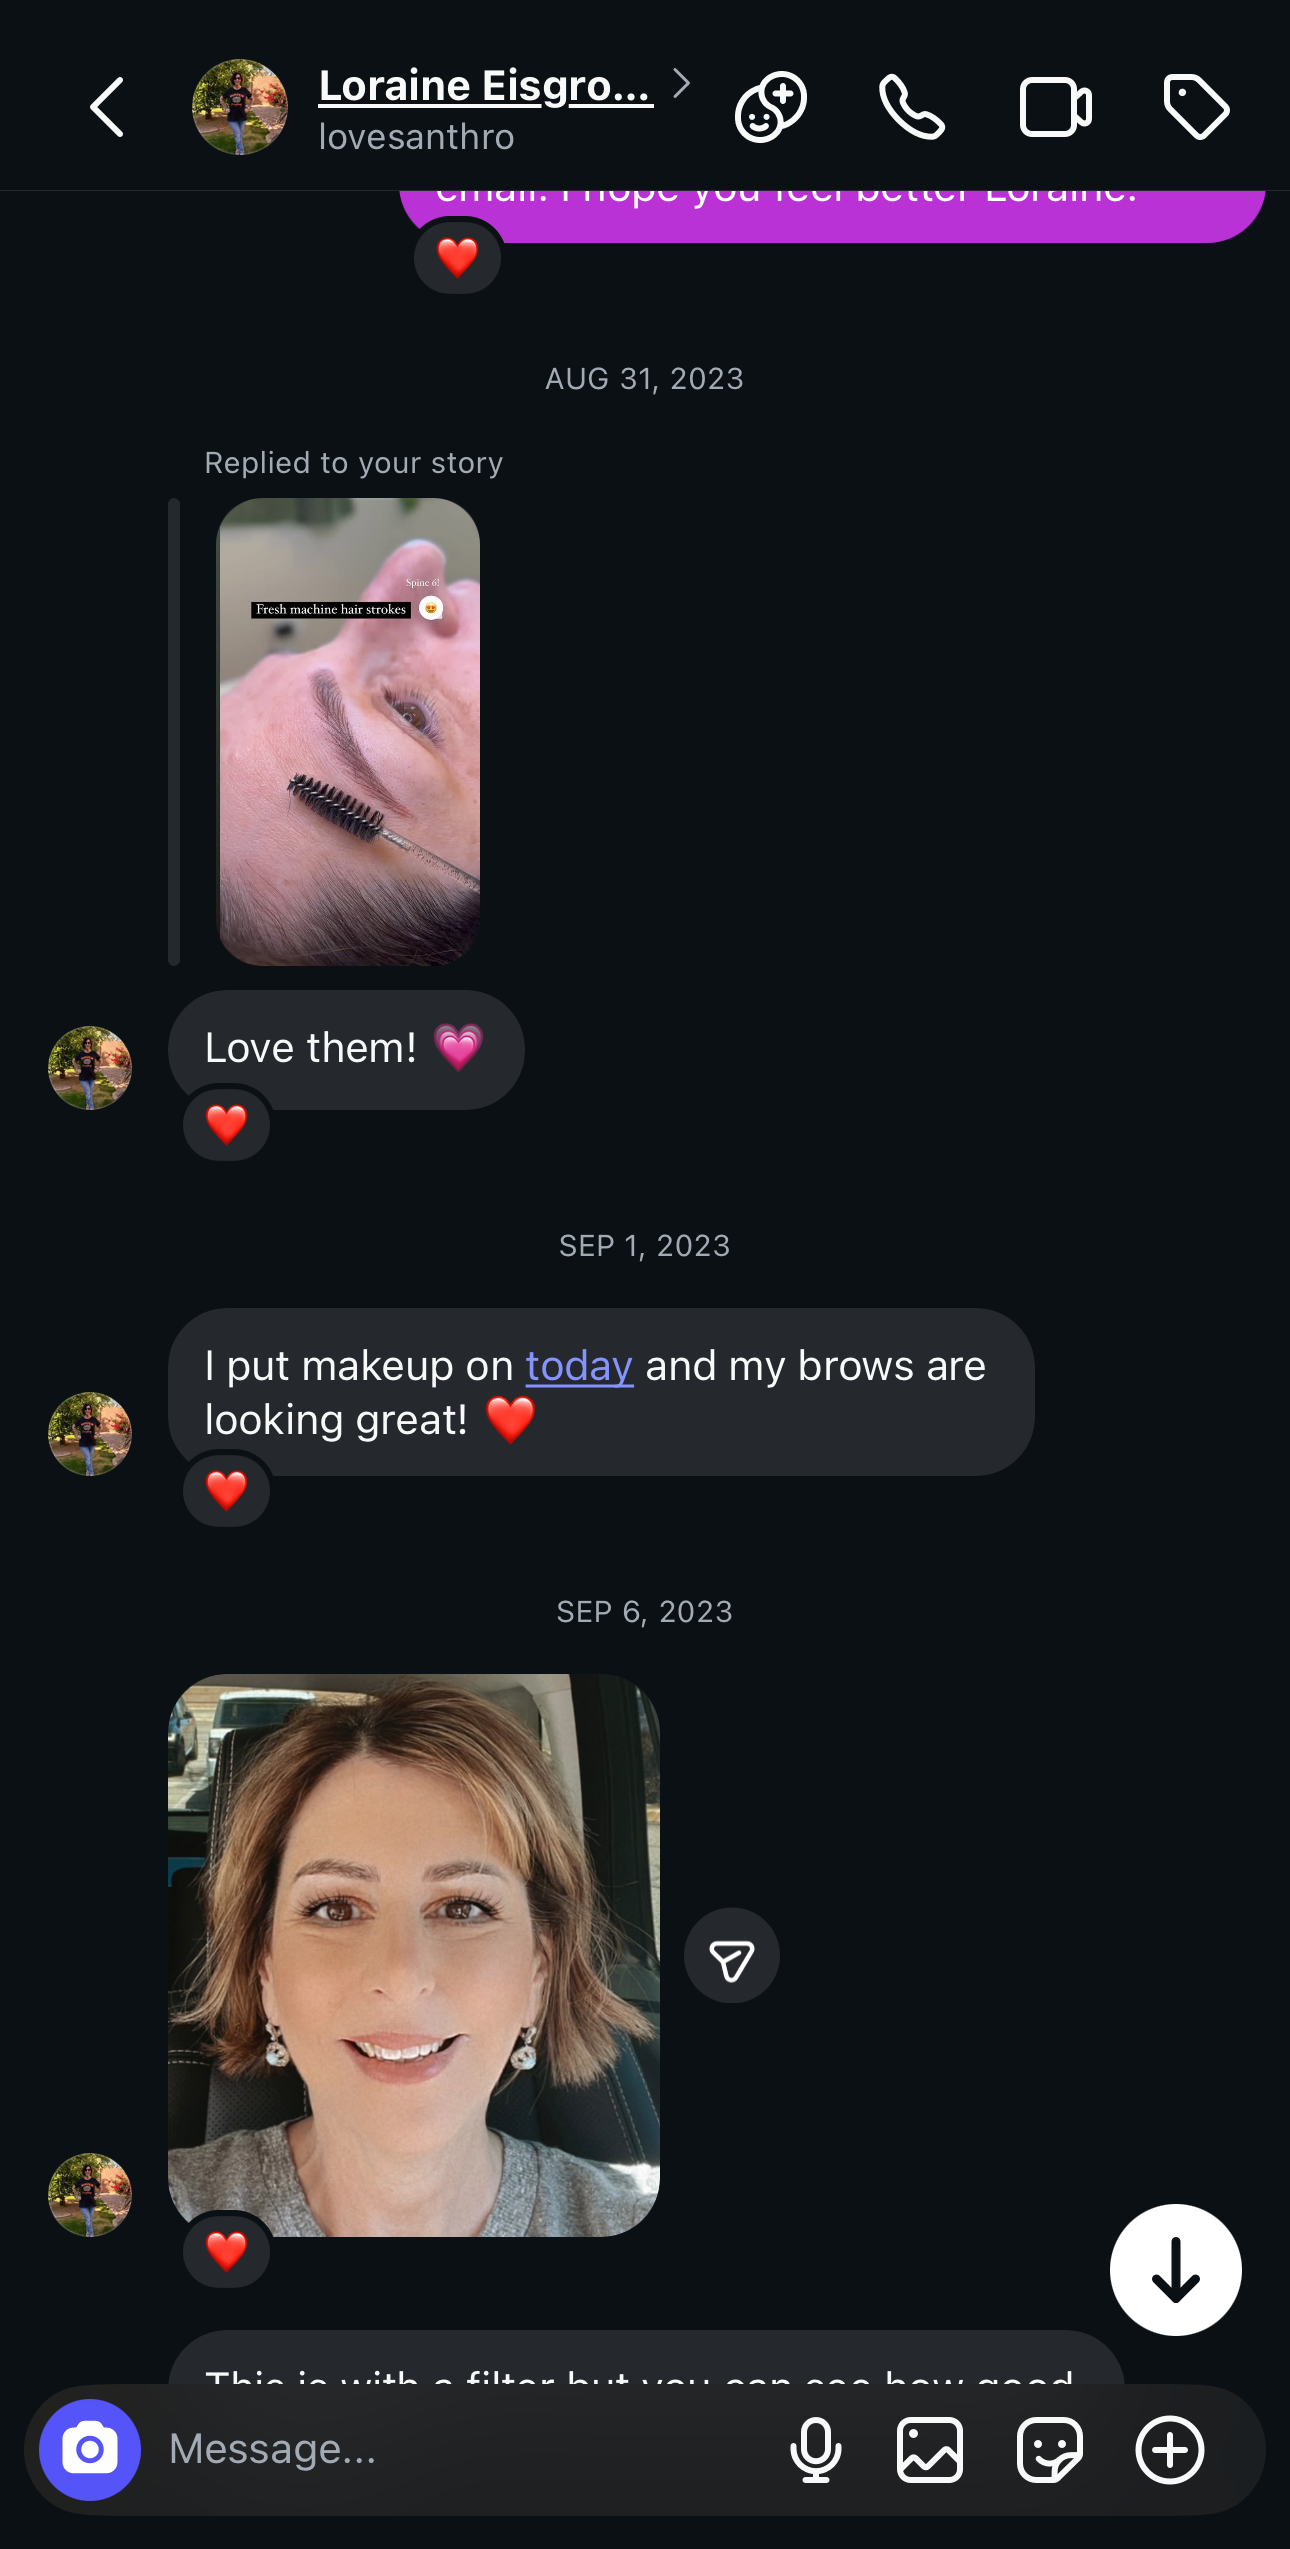Tap the back arrow
Image resolution: width=1290 pixels, height=2549 pixels.
click(108, 107)
